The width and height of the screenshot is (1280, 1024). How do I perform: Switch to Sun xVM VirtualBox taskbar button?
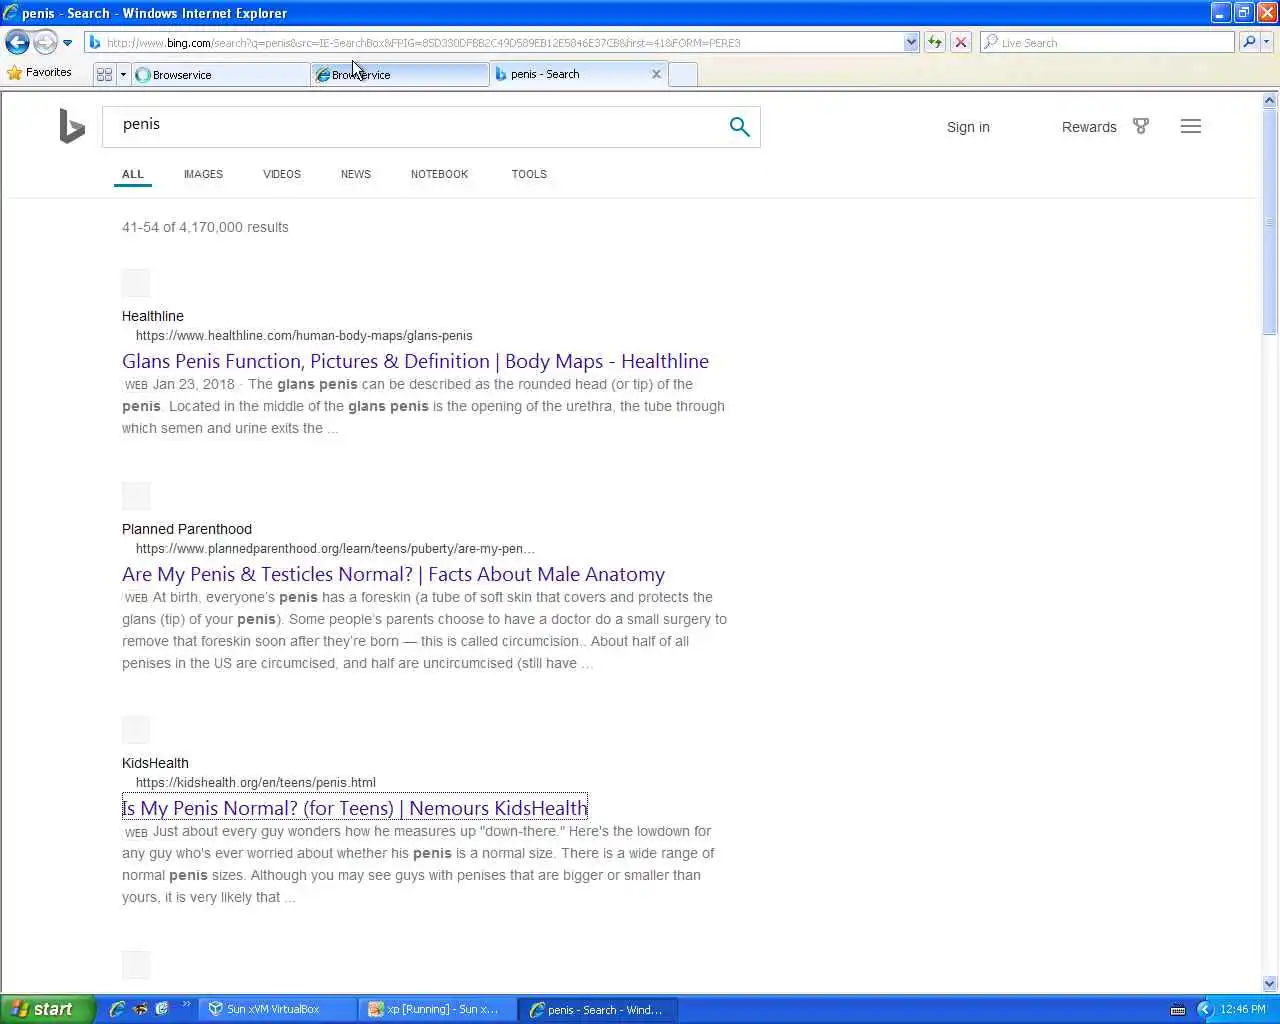(x=277, y=1009)
